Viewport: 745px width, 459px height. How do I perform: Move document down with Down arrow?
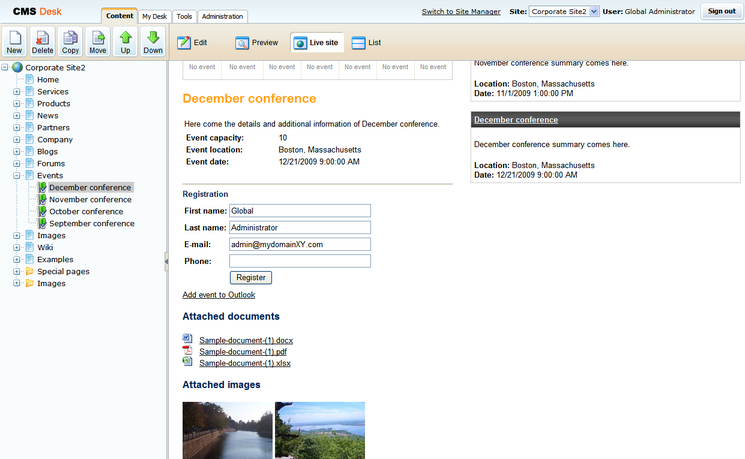(x=152, y=42)
